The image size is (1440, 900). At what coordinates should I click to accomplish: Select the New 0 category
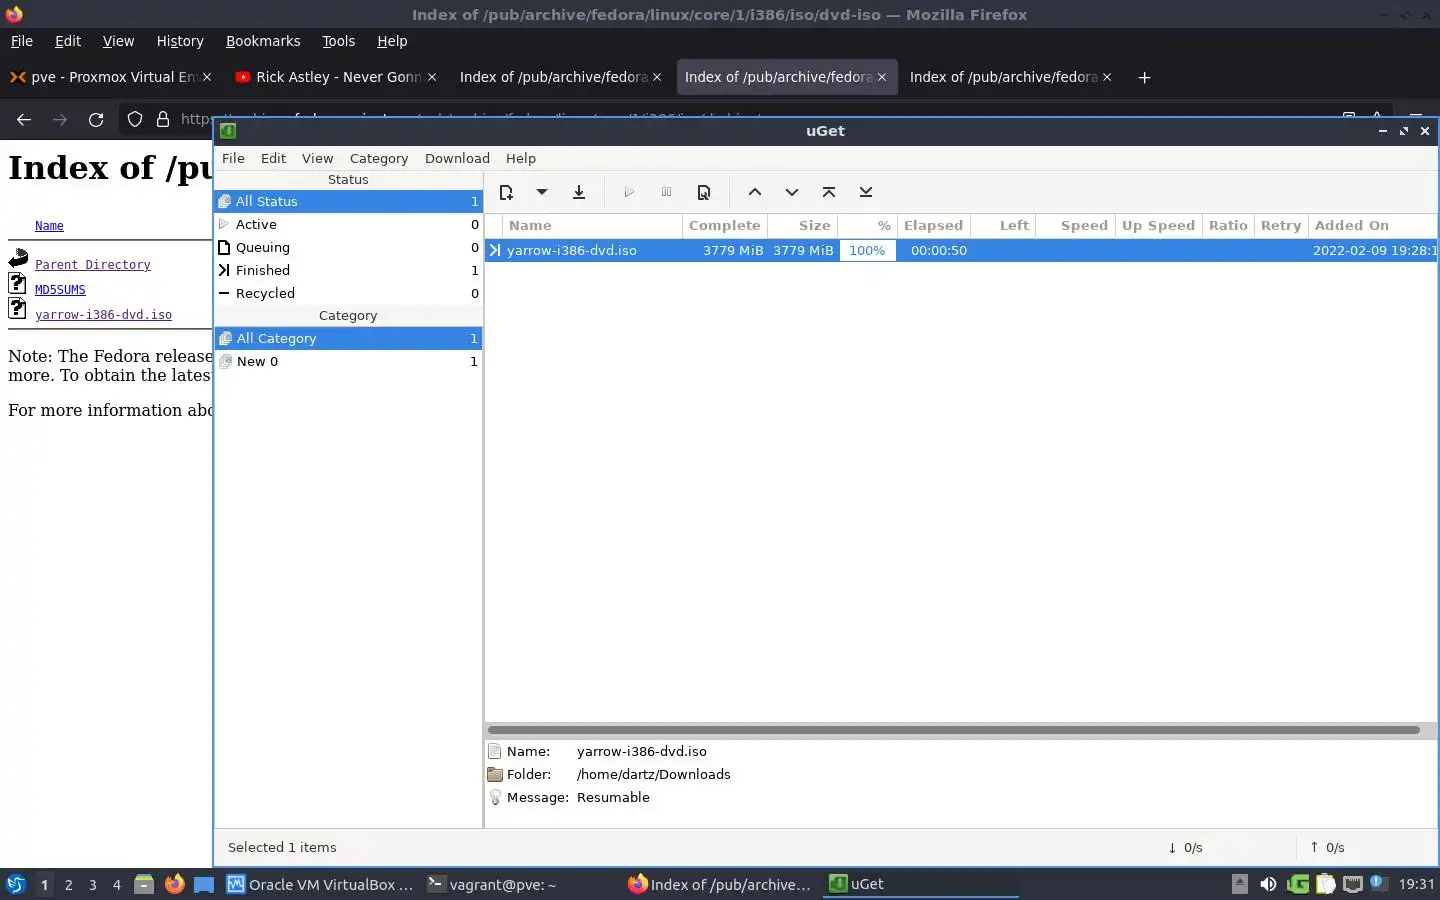(x=348, y=361)
